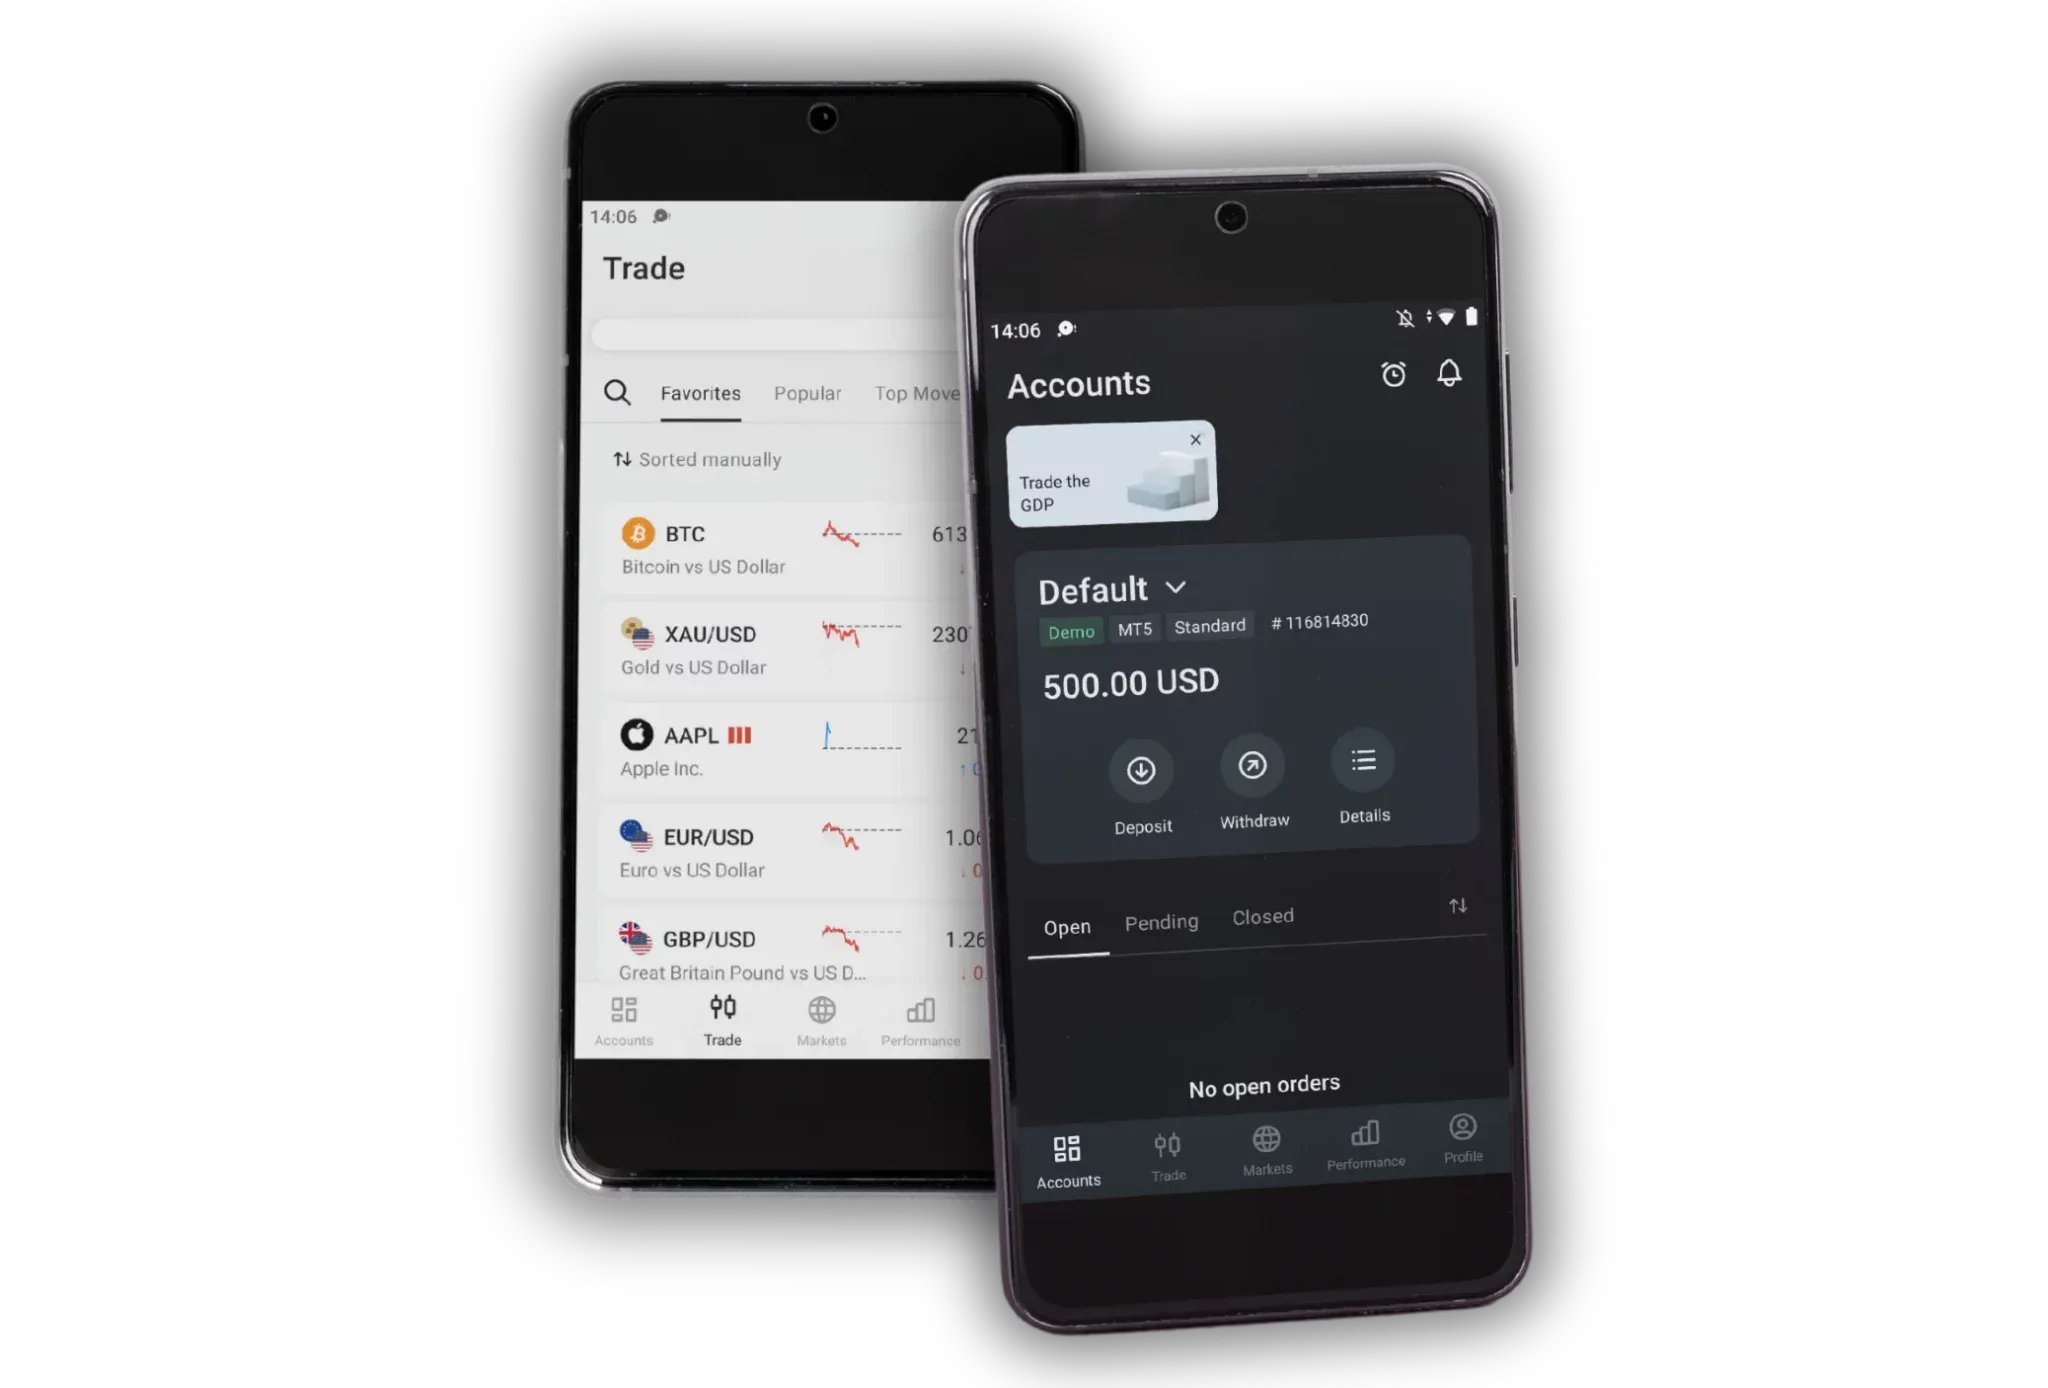Select the Favorites tab on Trade screen
The image size is (2048, 1388).
(x=699, y=393)
